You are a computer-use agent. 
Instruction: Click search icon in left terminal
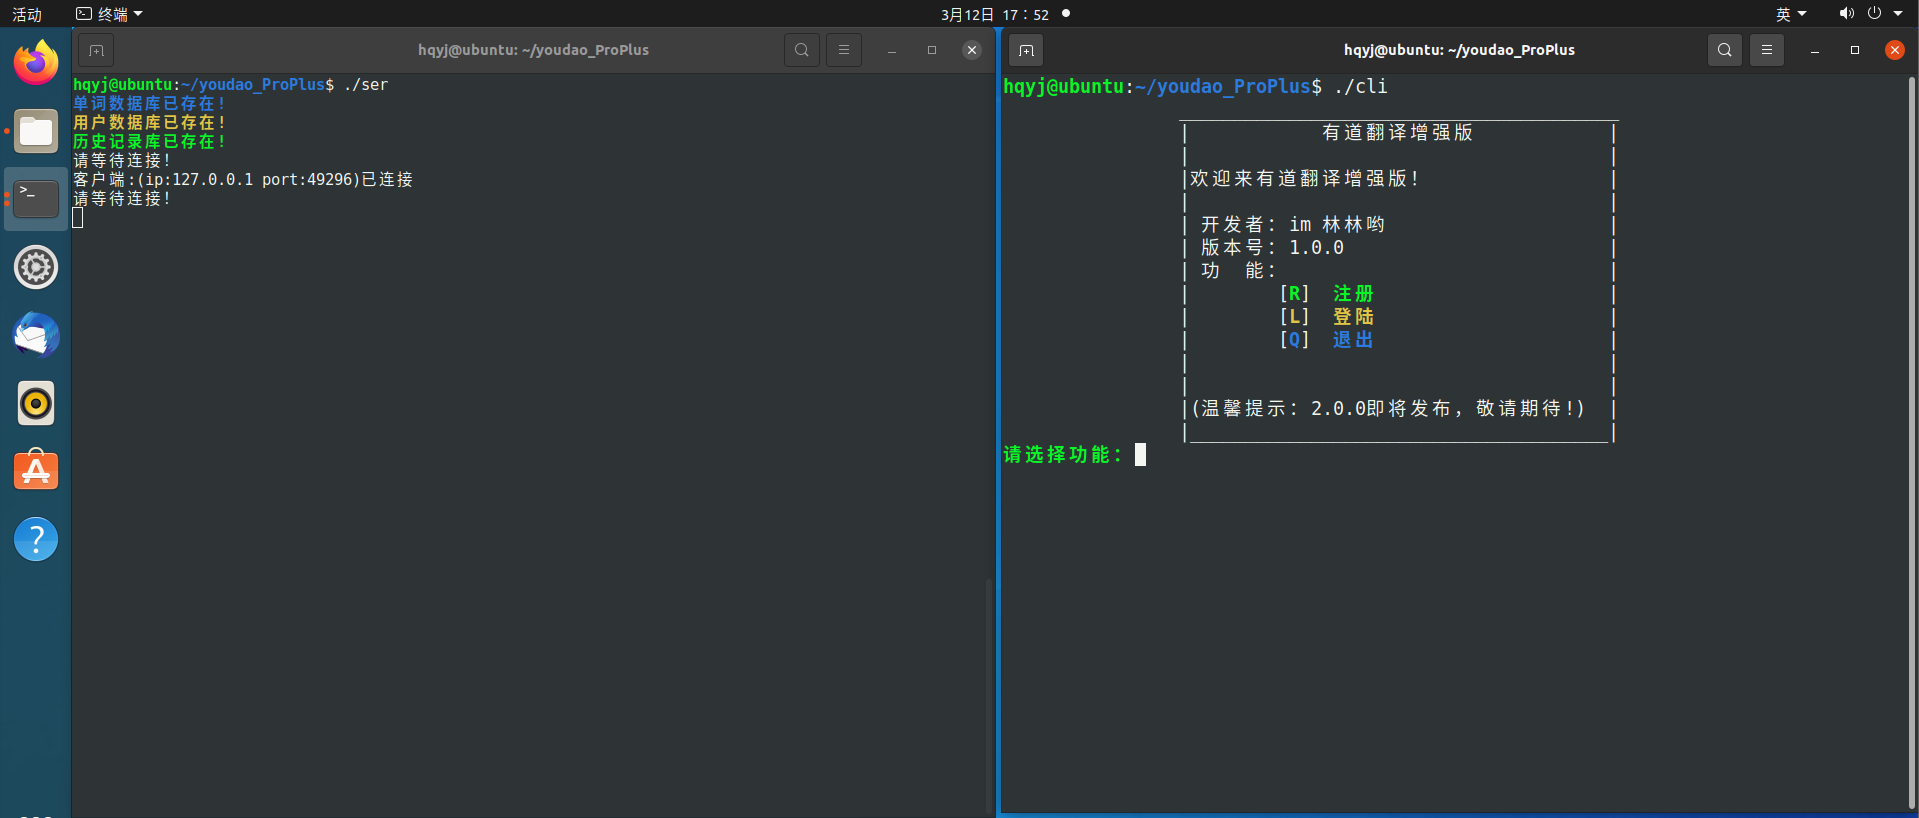point(802,50)
